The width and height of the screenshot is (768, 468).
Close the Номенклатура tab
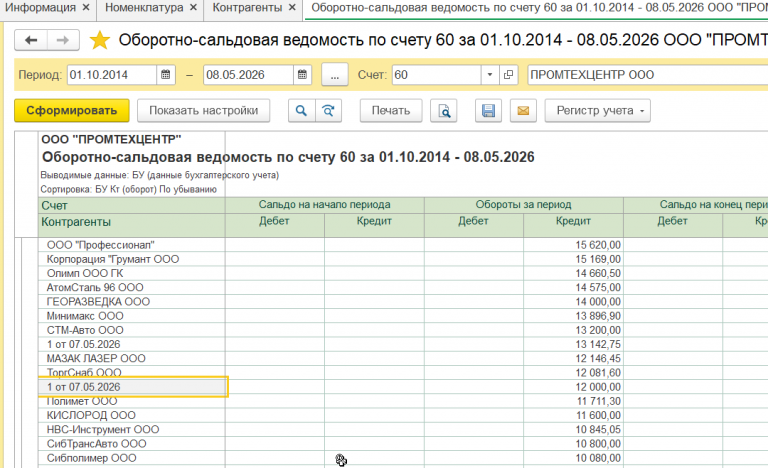click(193, 8)
